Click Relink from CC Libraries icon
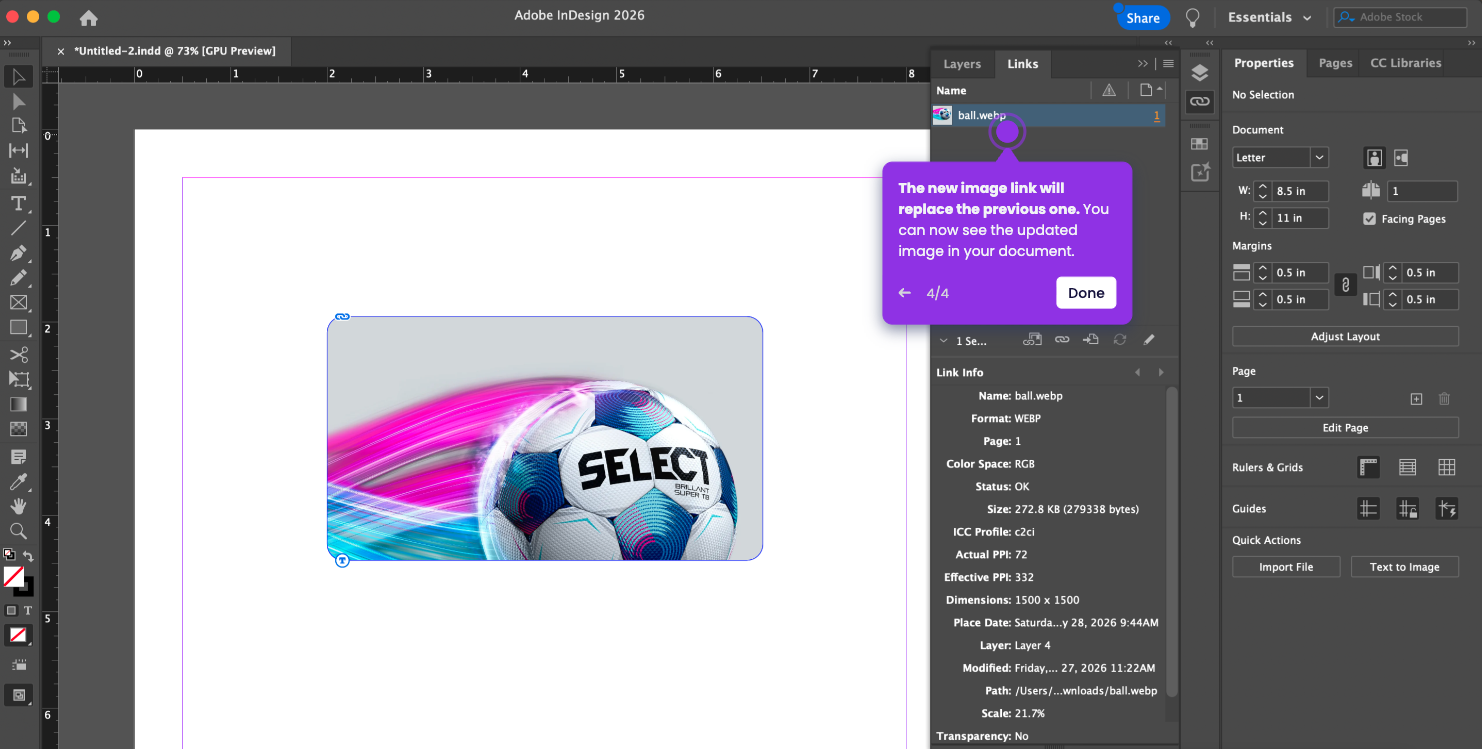The height and width of the screenshot is (749, 1482). click(x=1033, y=340)
